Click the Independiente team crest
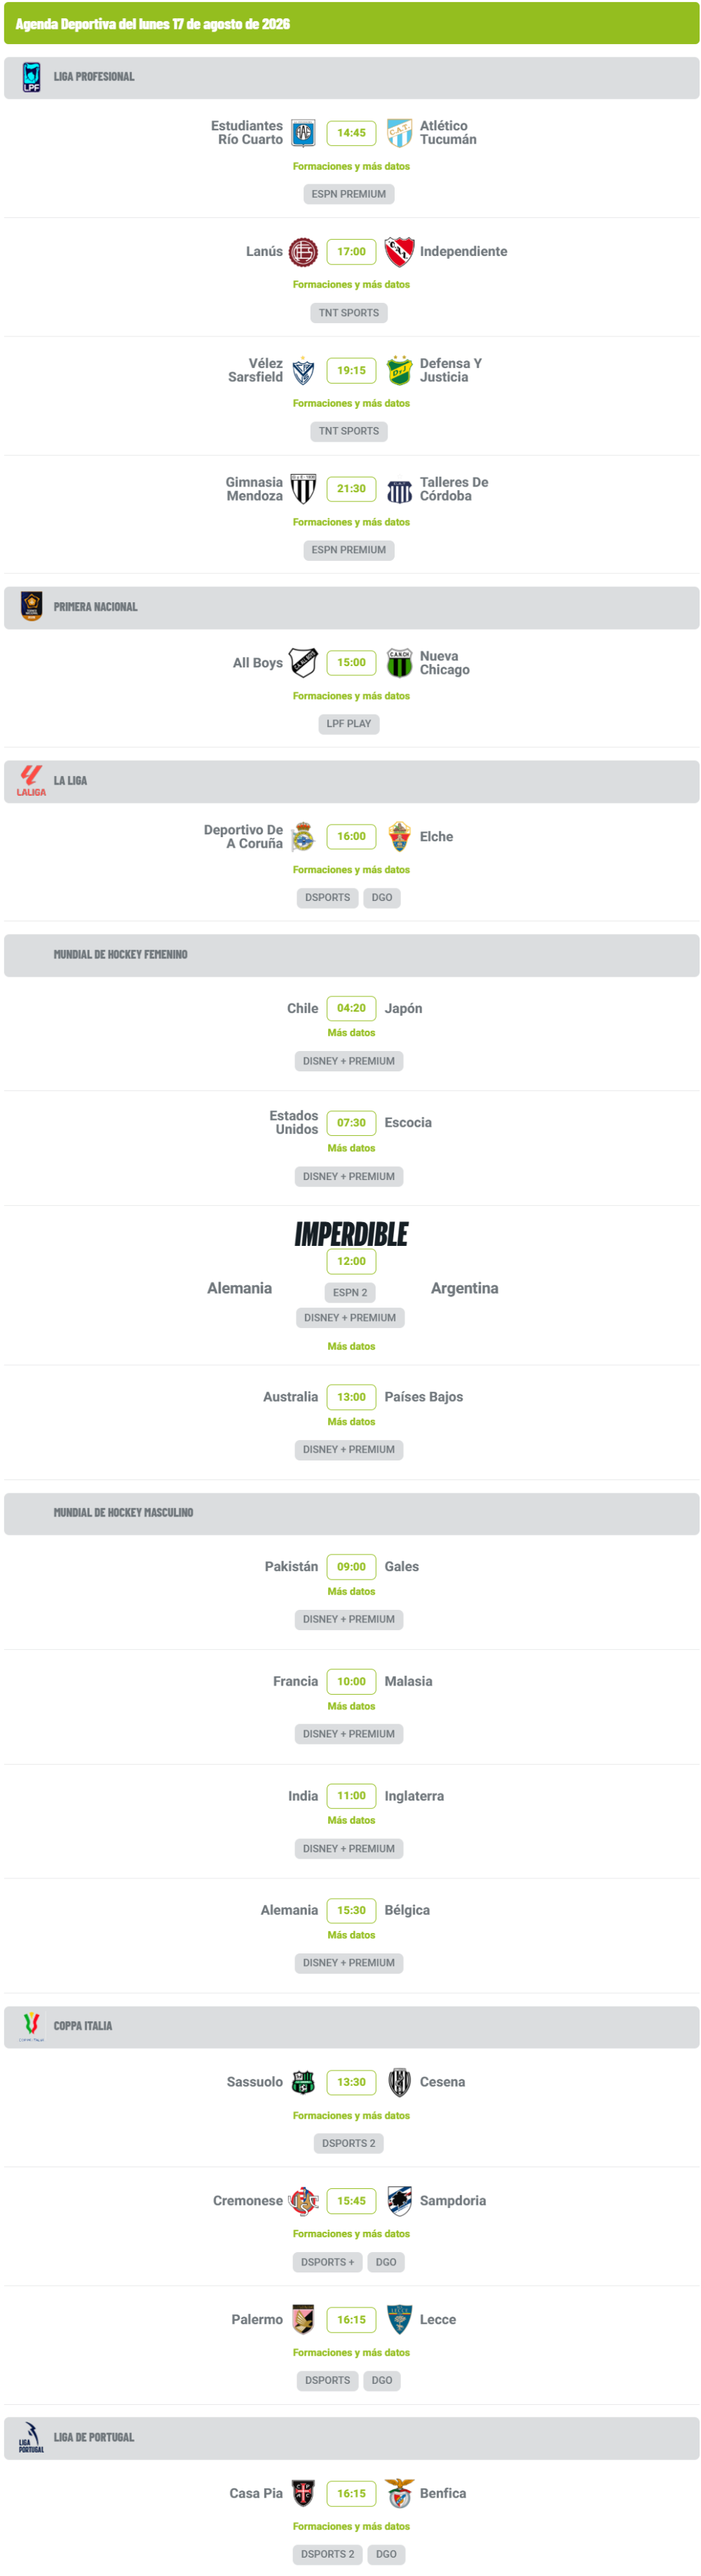This screenshot has width=701, height=2576. click(399, 252)
